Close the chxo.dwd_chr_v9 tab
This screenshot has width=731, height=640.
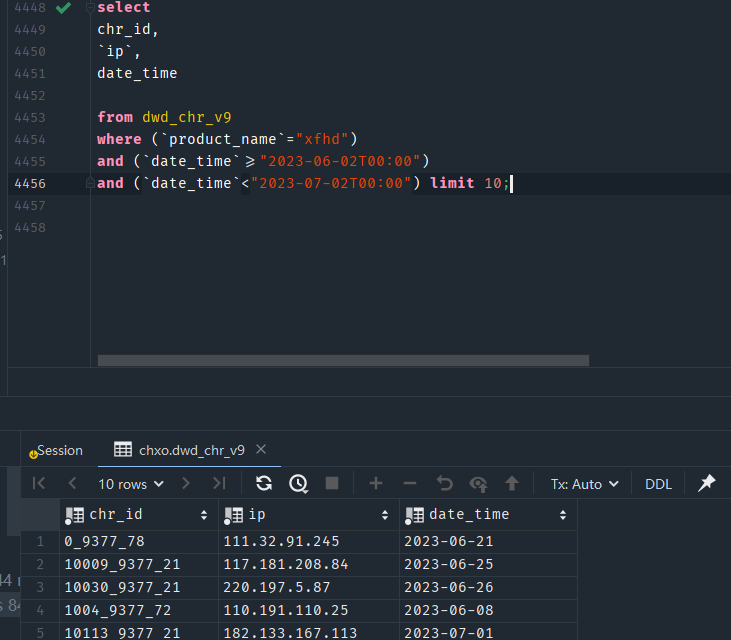[261, 450]
